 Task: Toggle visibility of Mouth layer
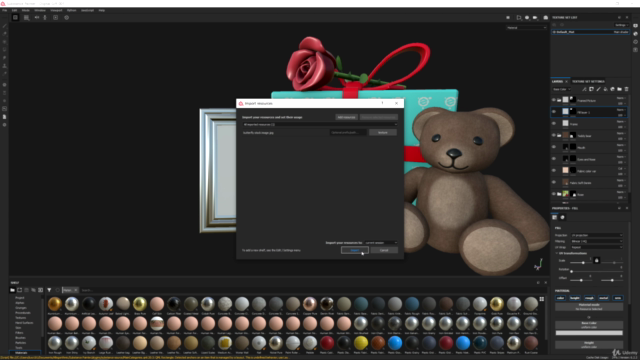(554, 147)
